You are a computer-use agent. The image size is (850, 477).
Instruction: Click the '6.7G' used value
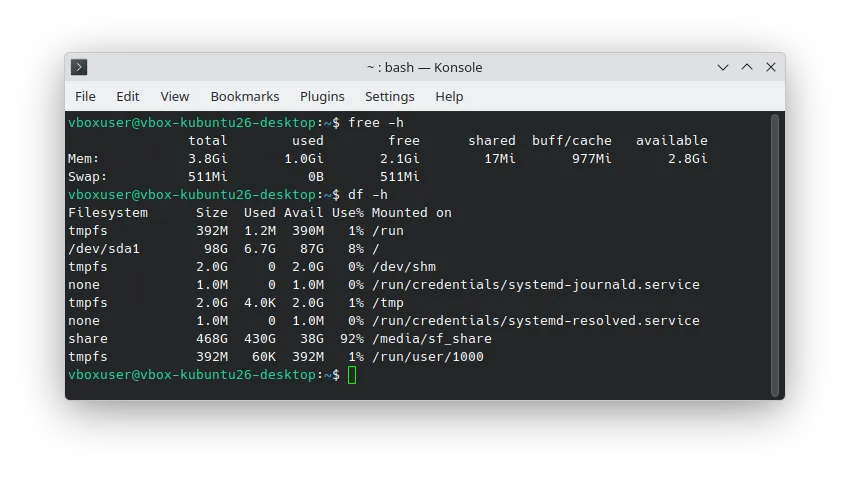coord(260,249)
